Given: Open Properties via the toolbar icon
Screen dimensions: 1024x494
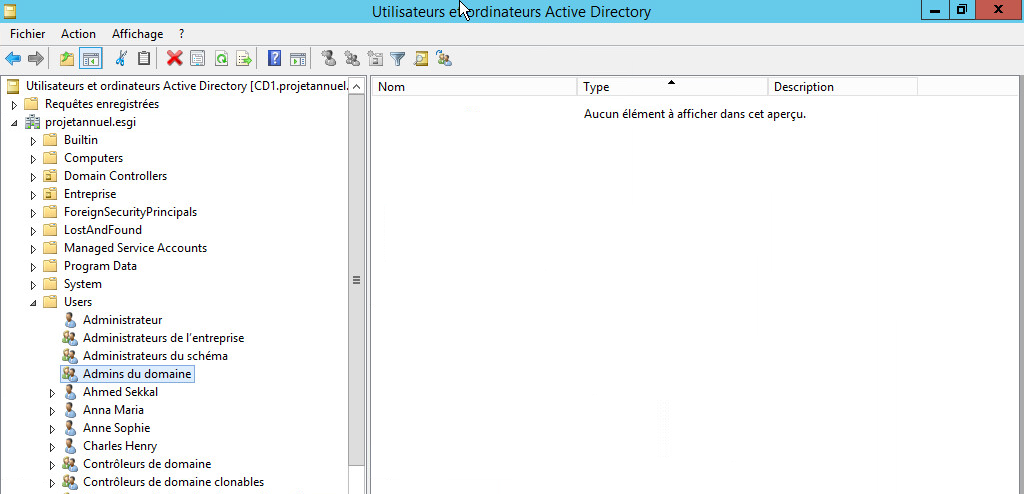Looking at the screenshot, I should point(197,59).
